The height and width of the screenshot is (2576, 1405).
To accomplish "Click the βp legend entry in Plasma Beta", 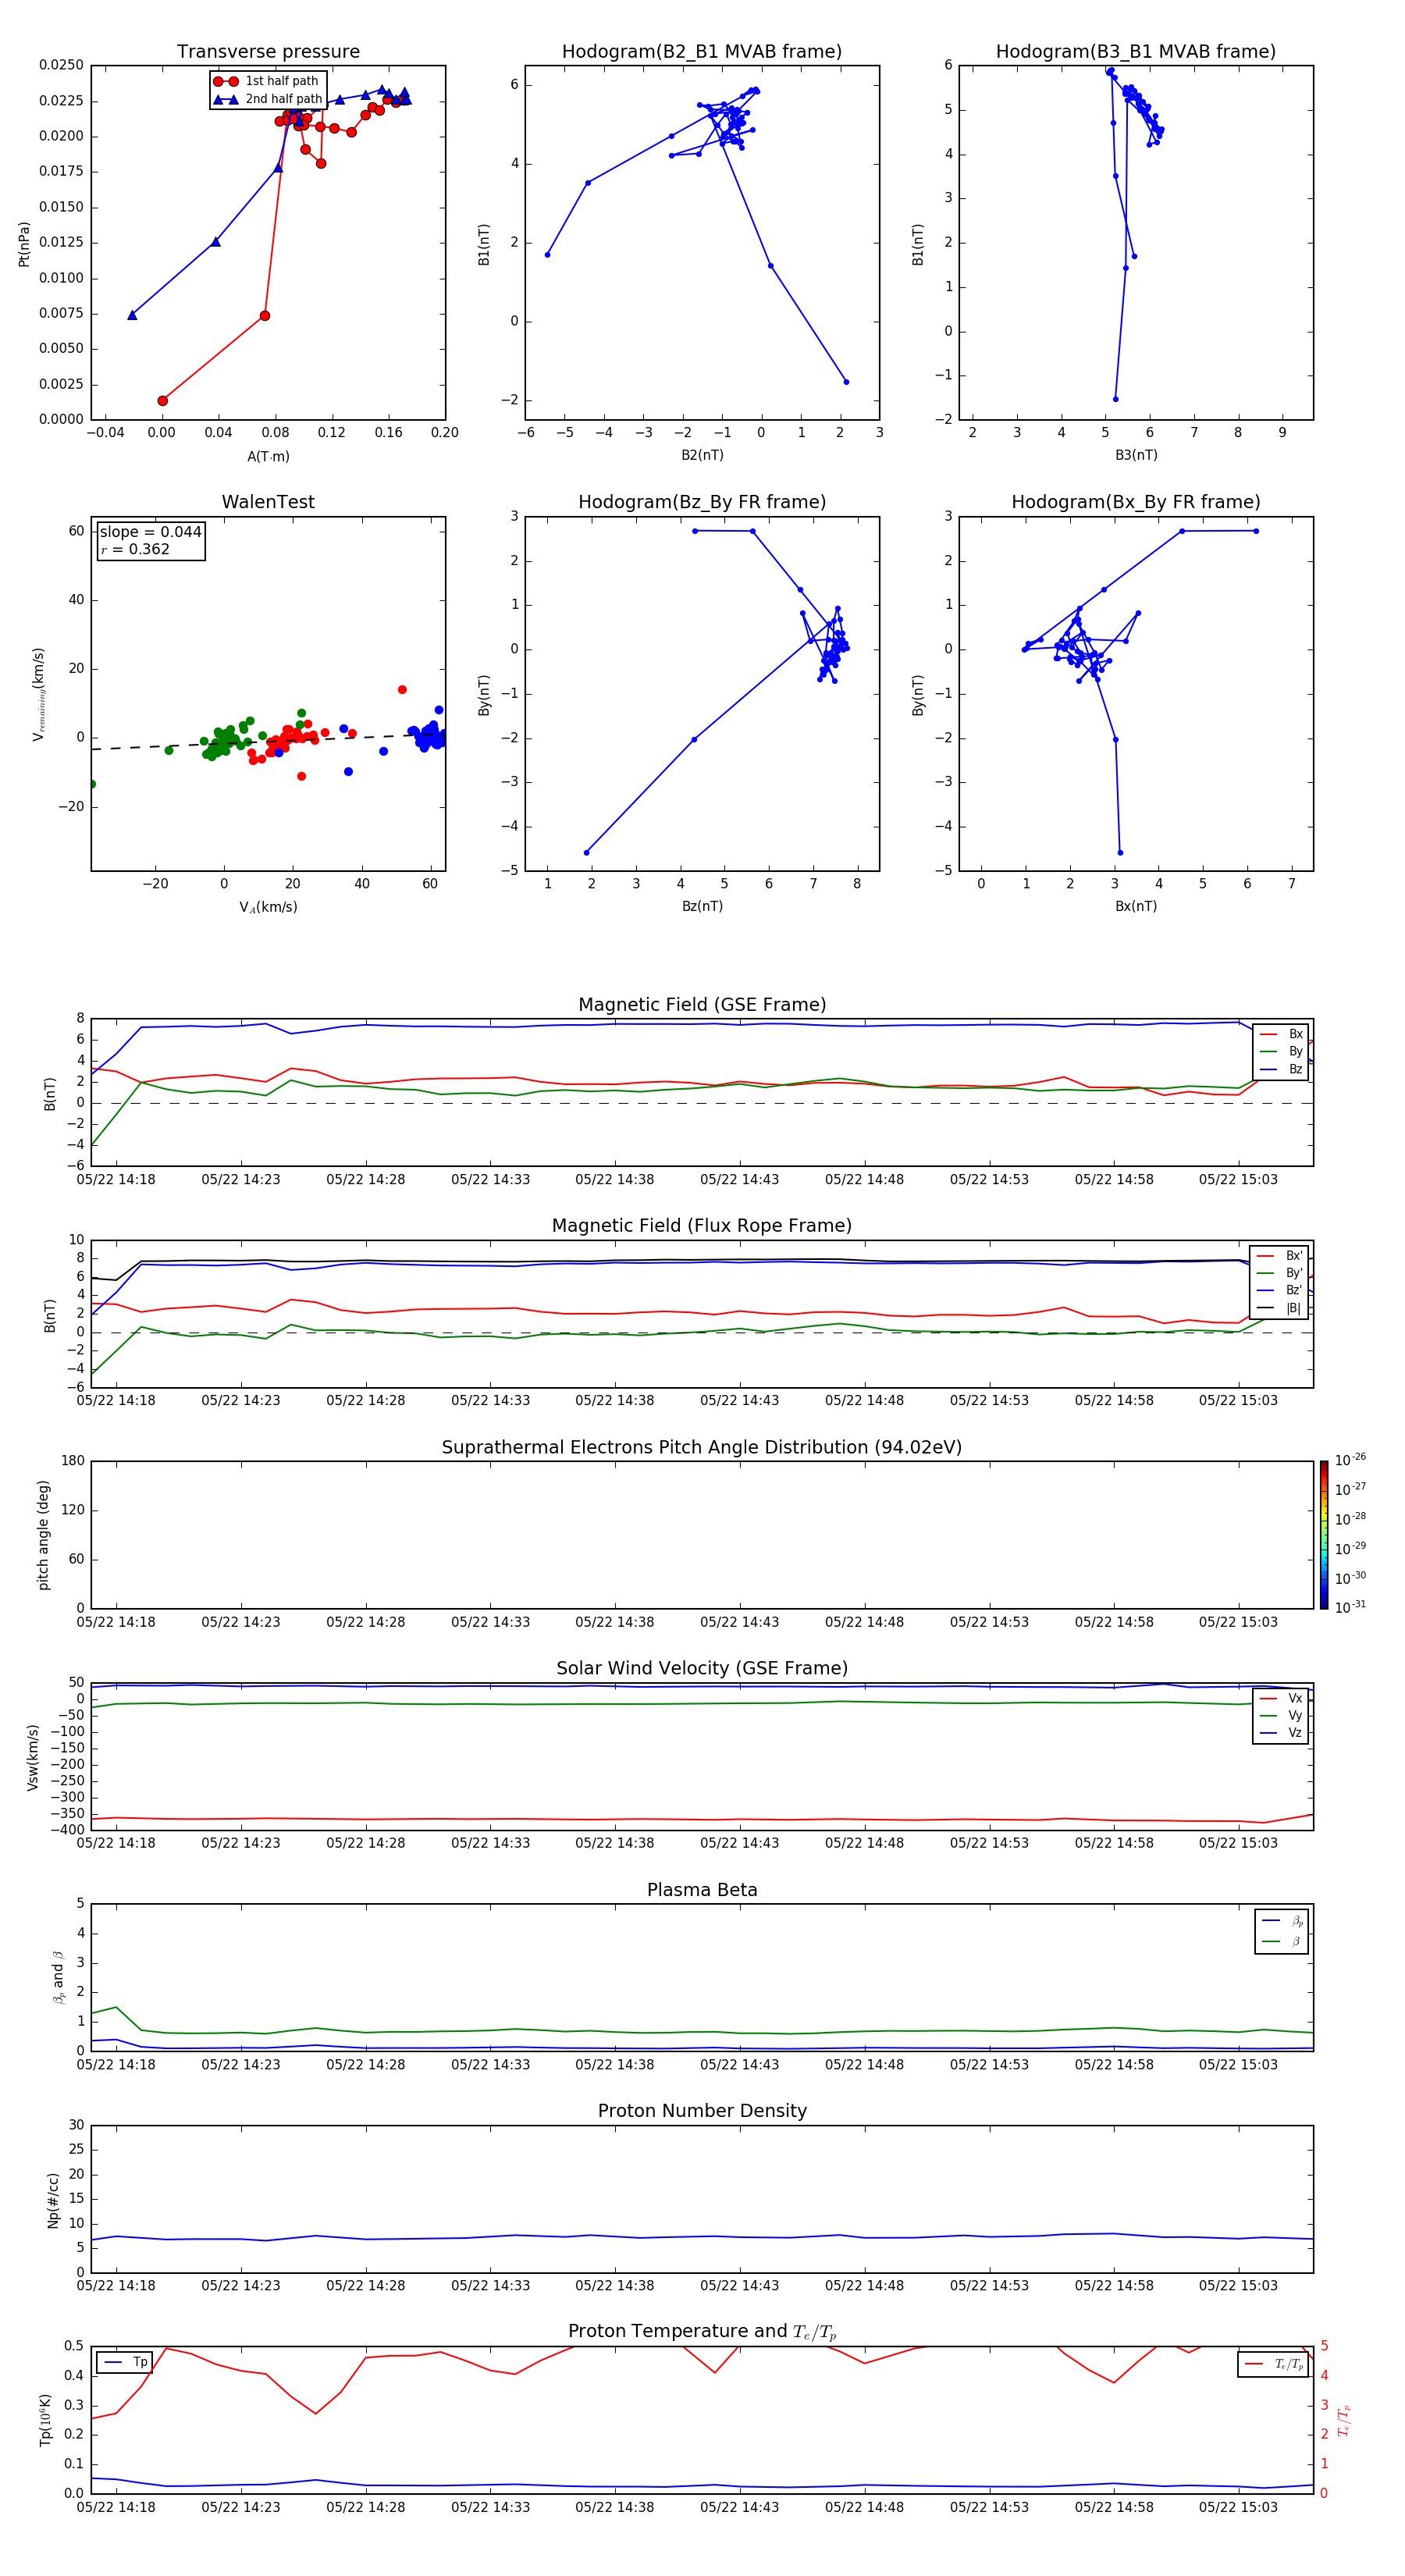I will (x=1282, y=1920).
